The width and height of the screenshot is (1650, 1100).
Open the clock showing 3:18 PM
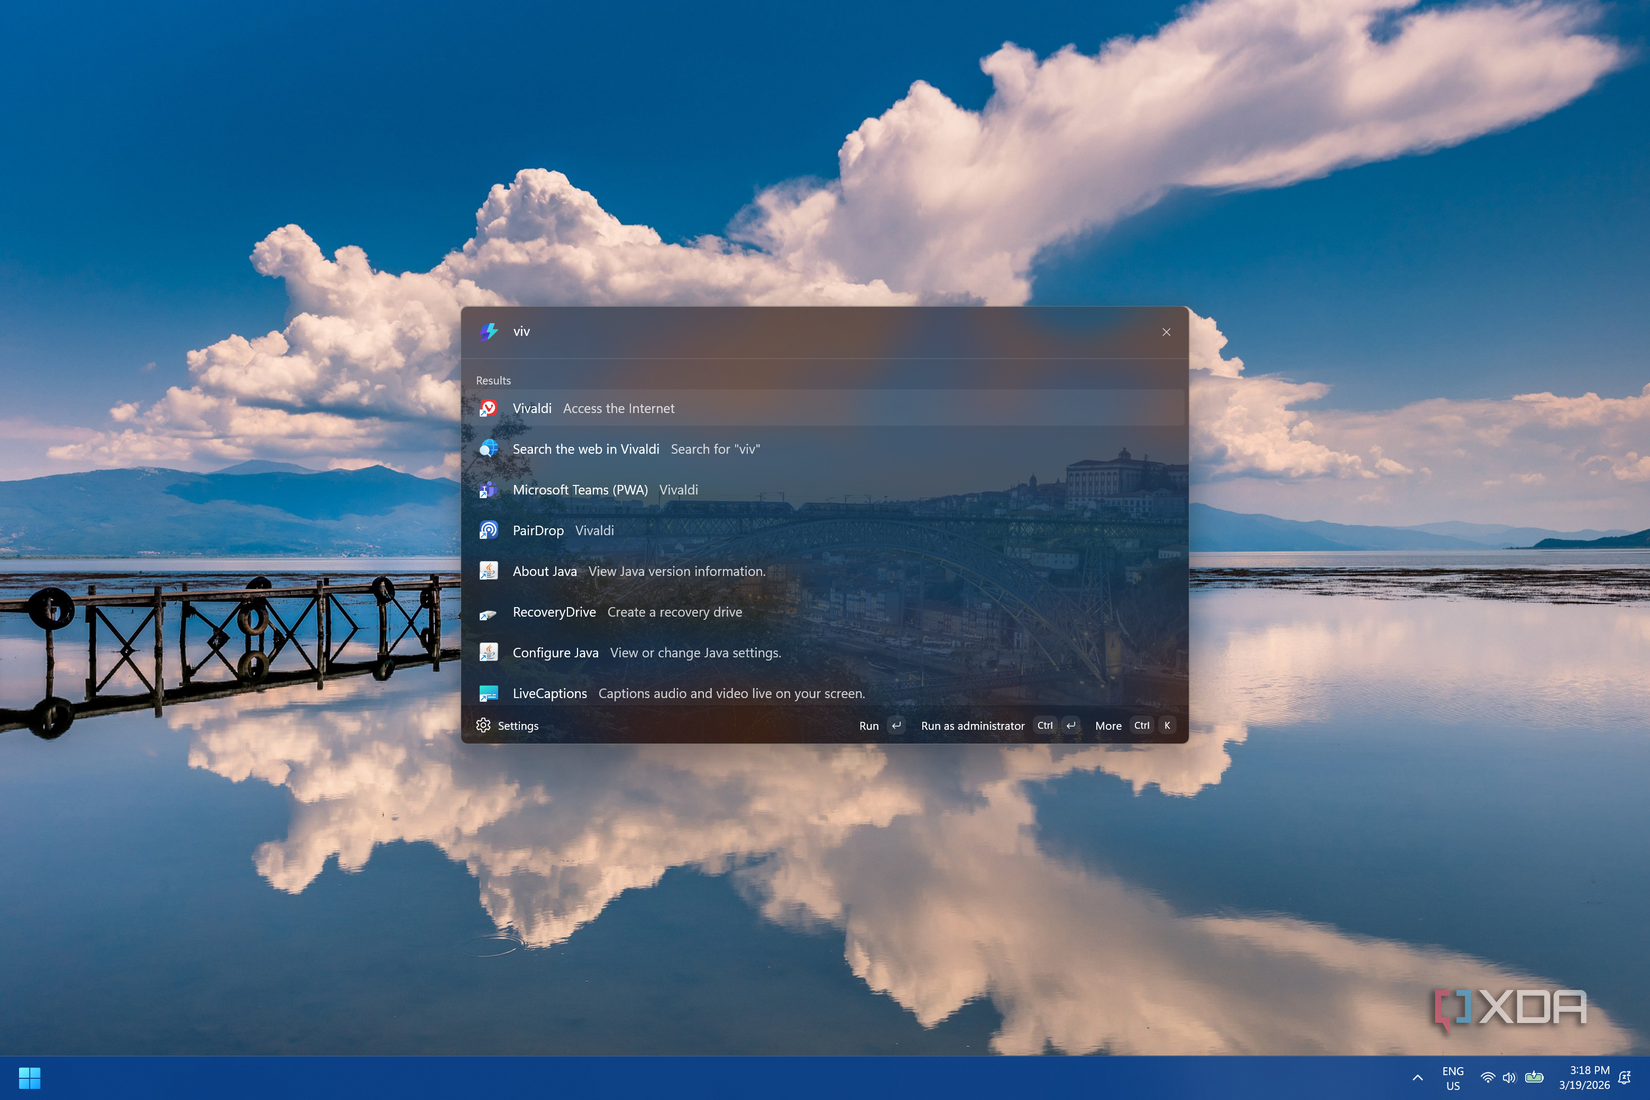click(x=1584, y=1078)
